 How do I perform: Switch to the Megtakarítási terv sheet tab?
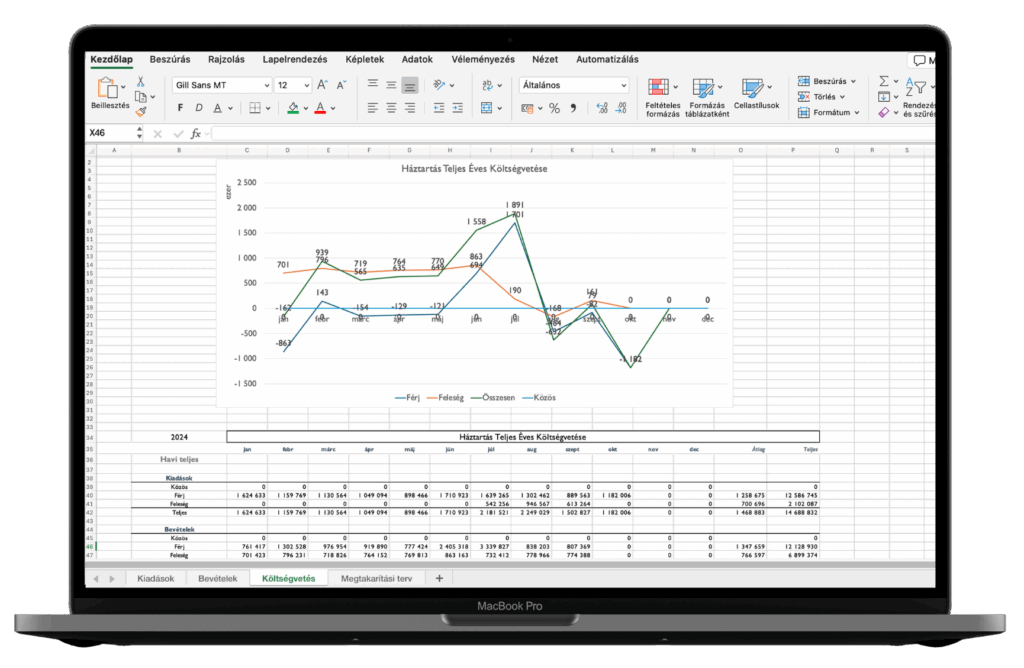[377, 579]
